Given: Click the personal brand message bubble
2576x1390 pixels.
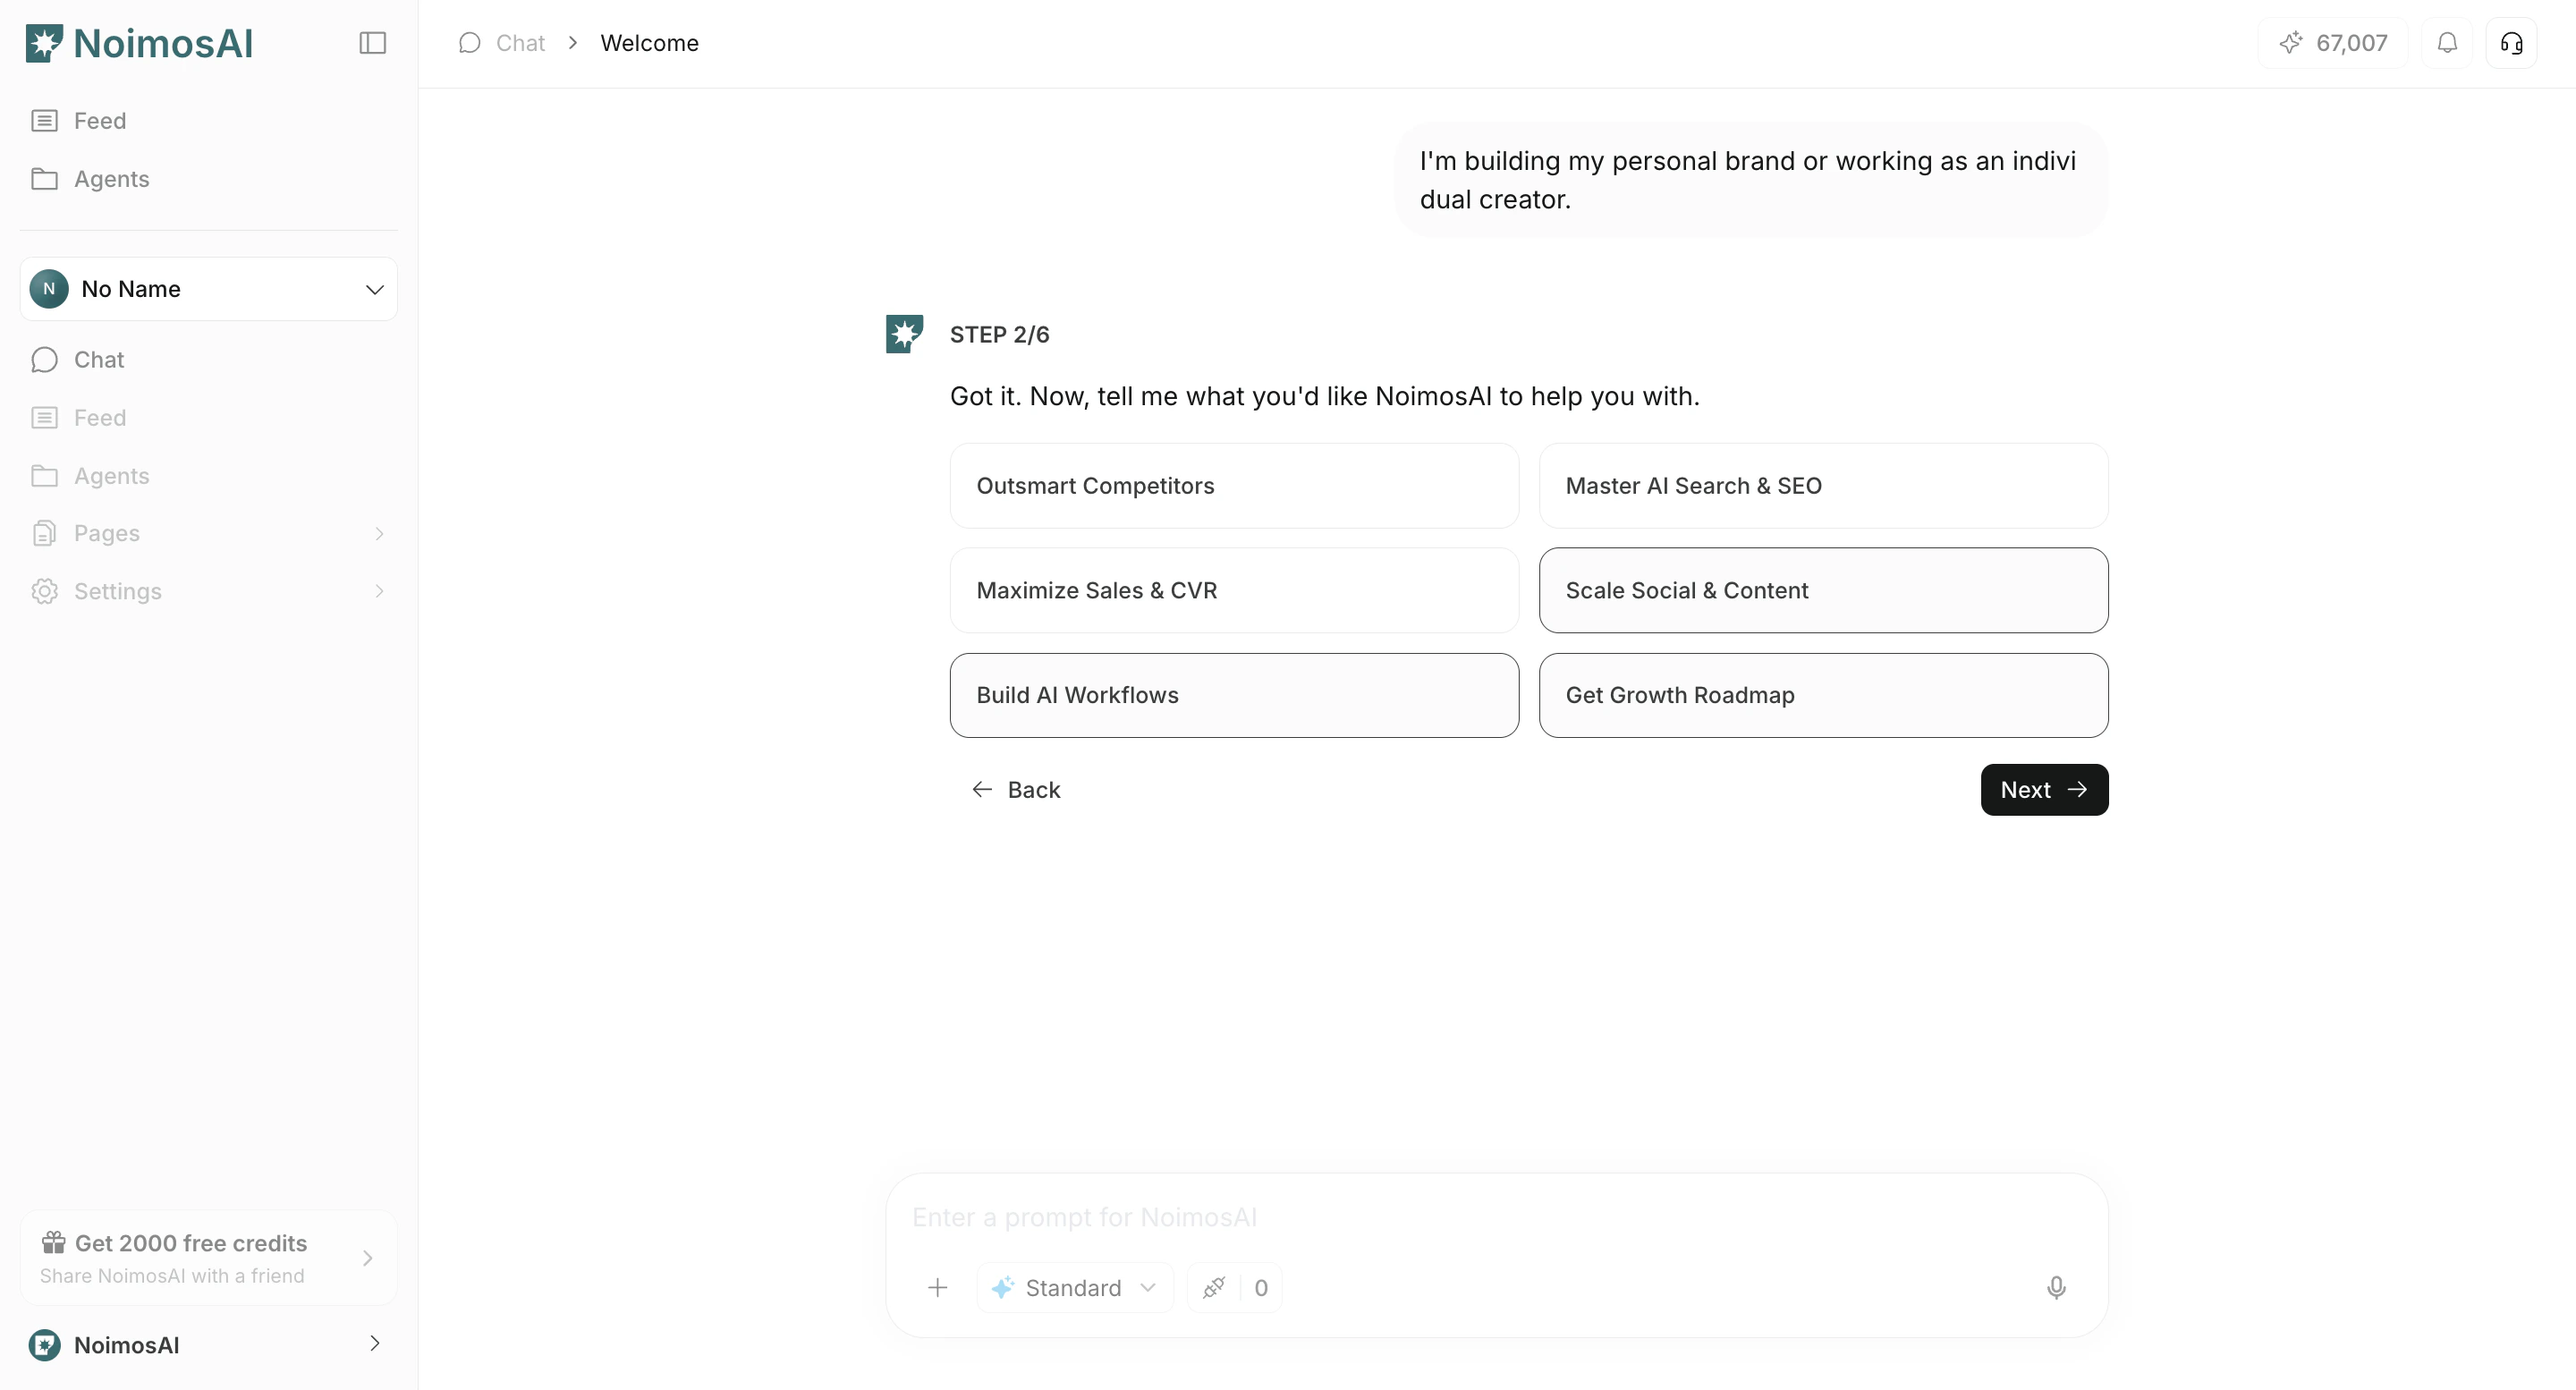Looking at the screenshot, I should pos(1750,180).
